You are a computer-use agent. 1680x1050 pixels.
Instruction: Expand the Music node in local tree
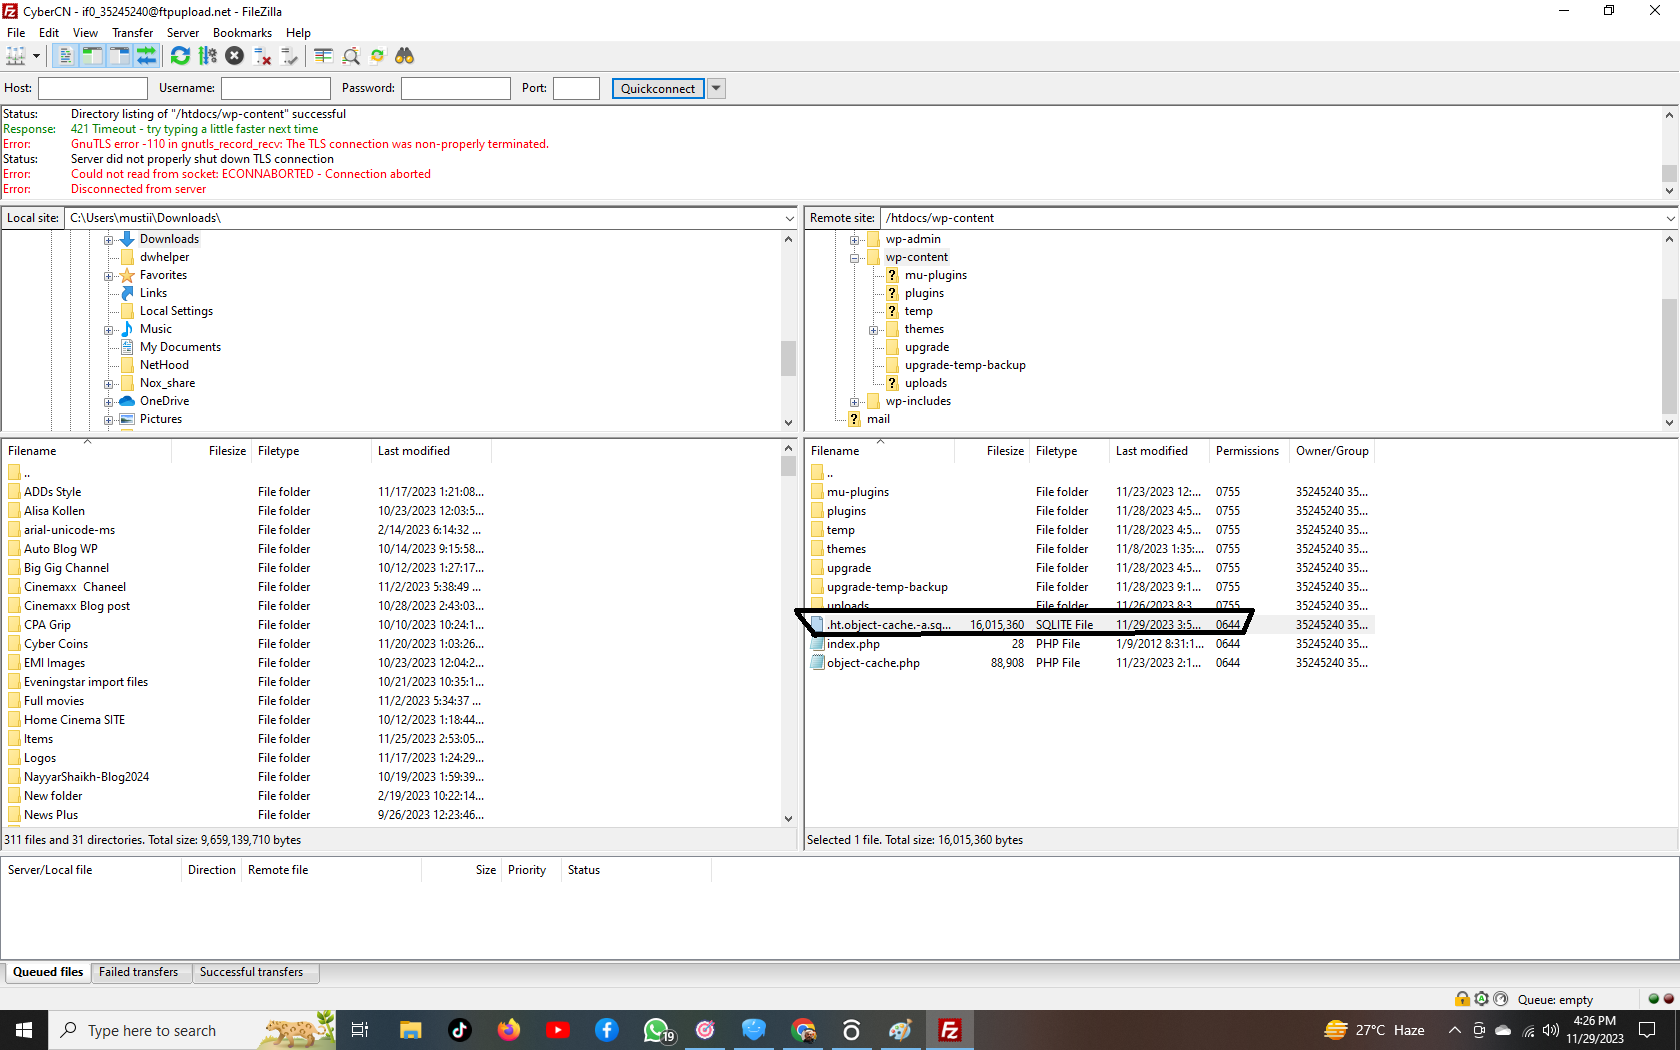point(109,330)
